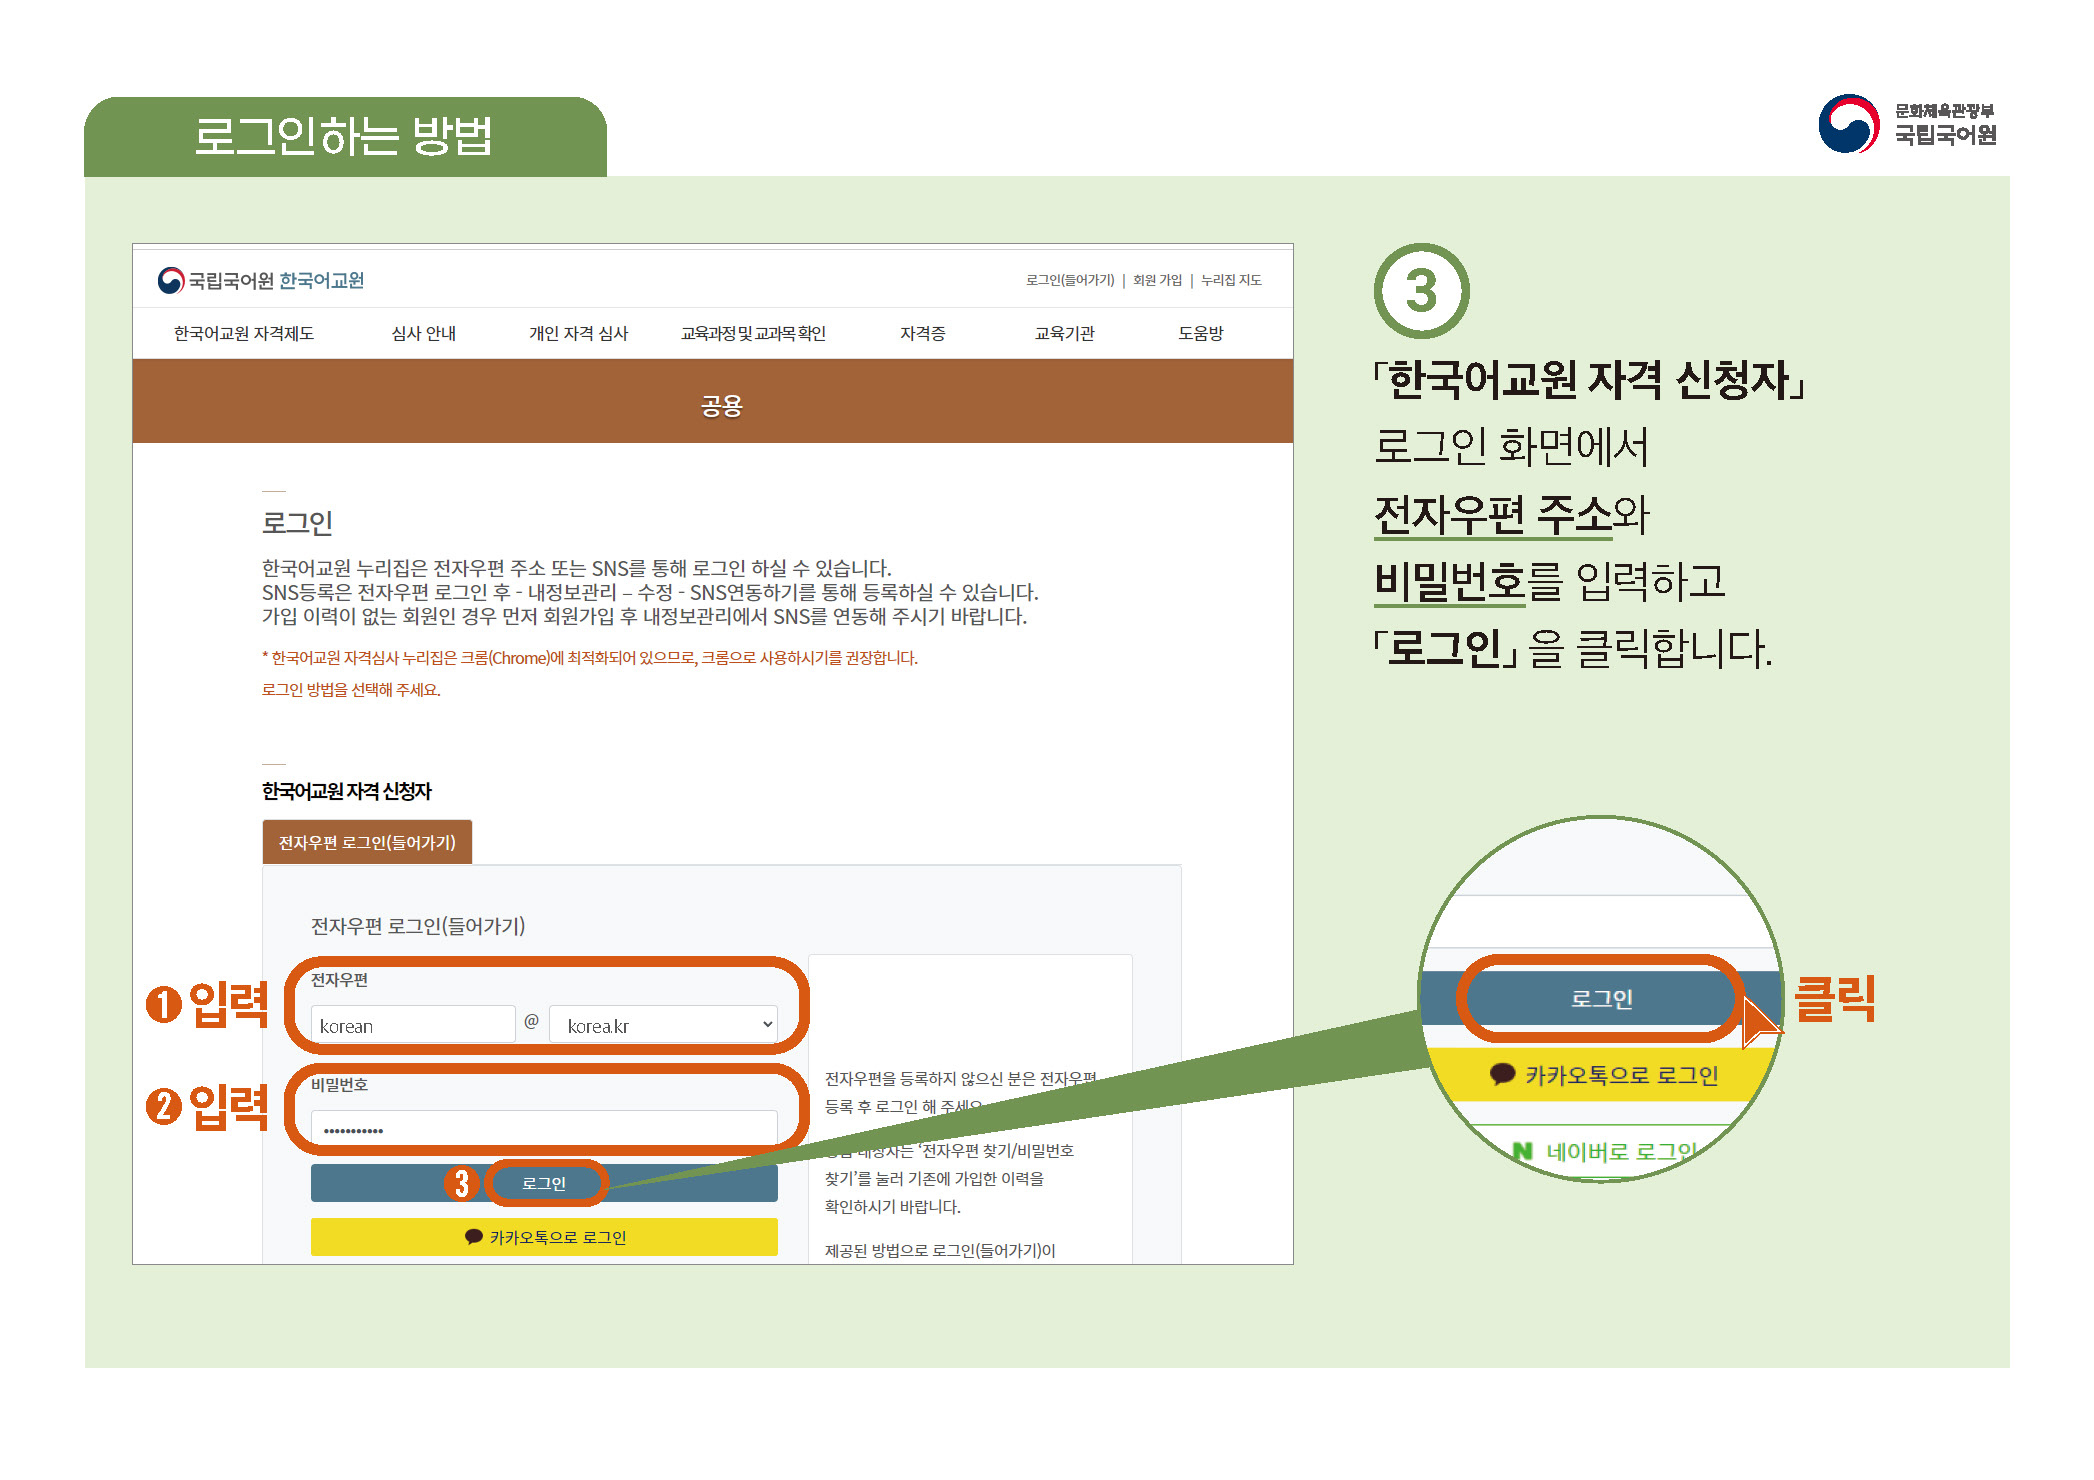Open the 심사 안내 menu
2094x1480 pixels.
(x=425, y=333)
